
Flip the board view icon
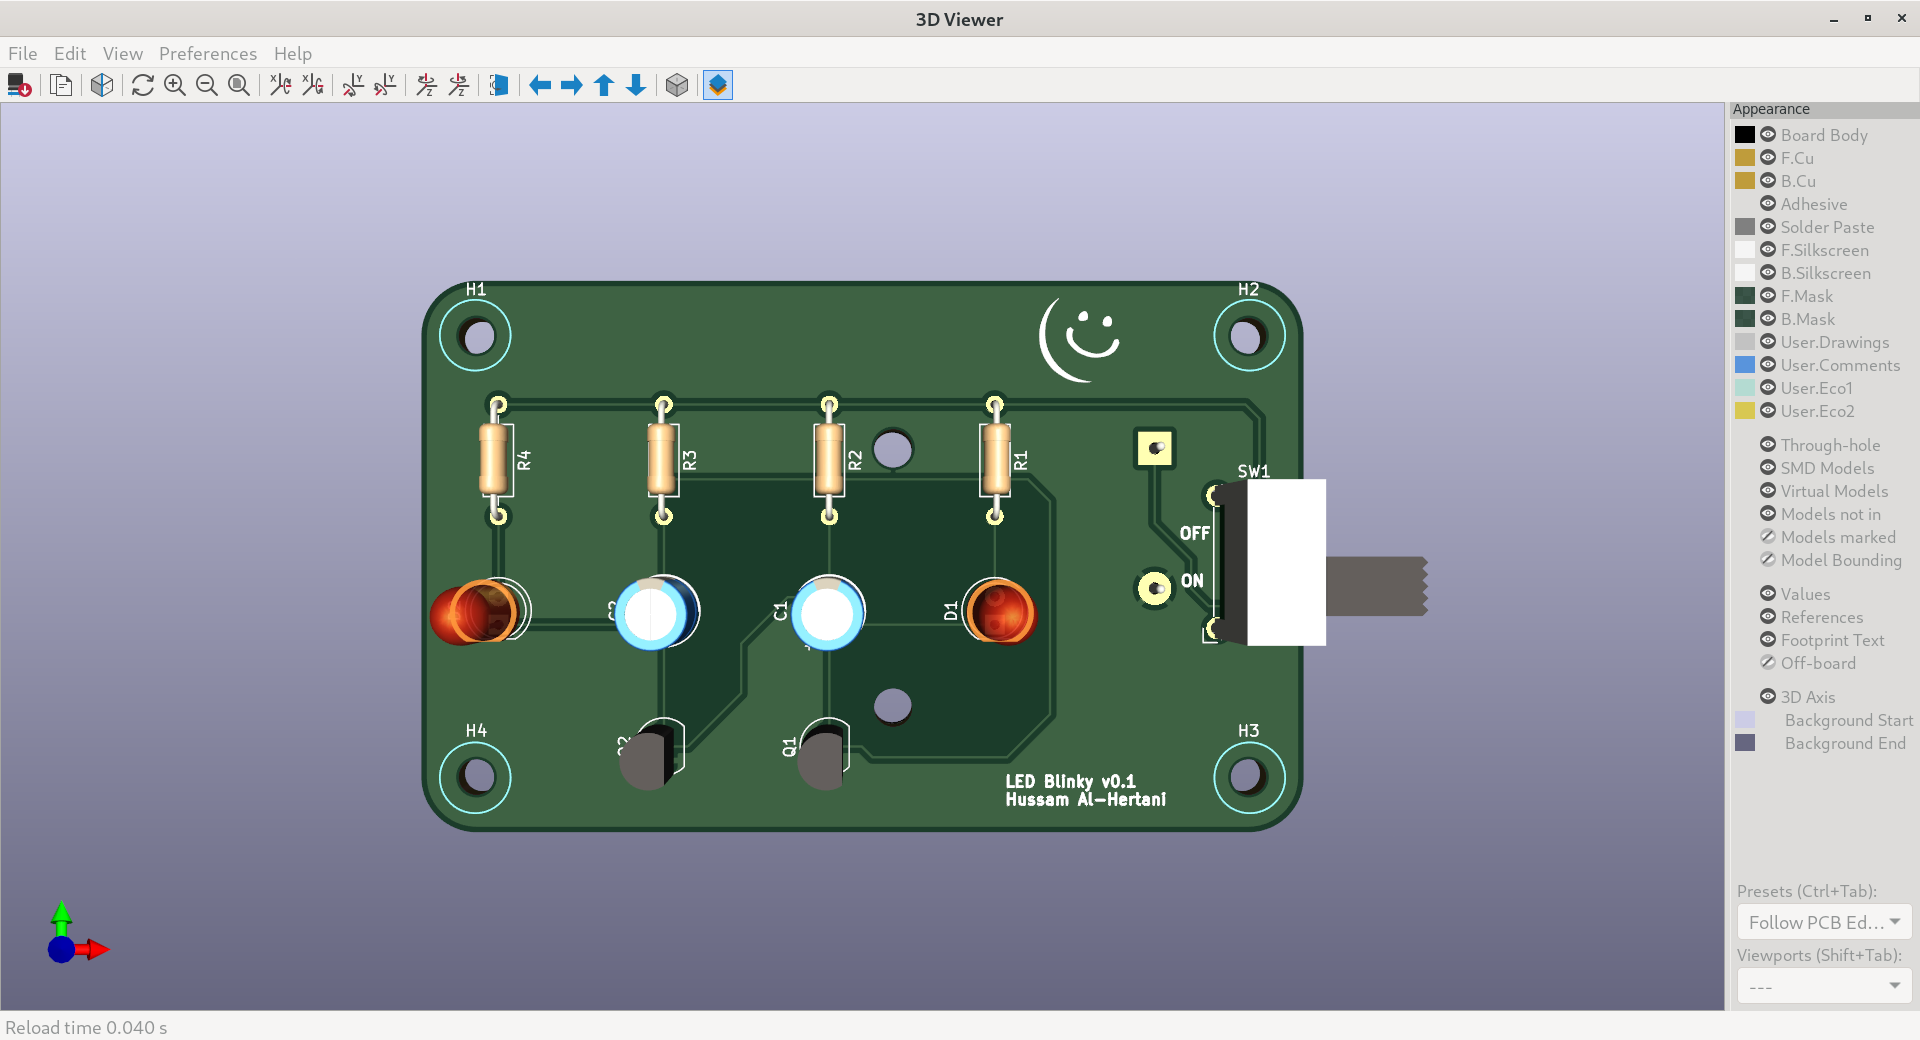(x=499, y=85)
